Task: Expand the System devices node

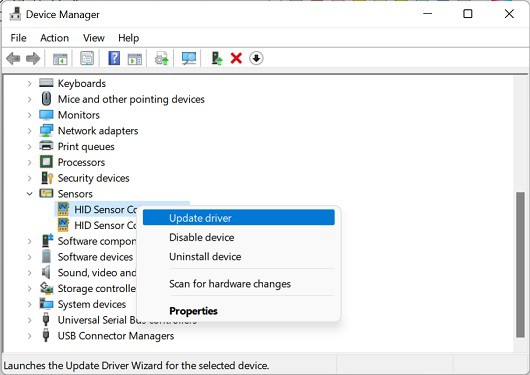Action: click(x=29, y=304)
